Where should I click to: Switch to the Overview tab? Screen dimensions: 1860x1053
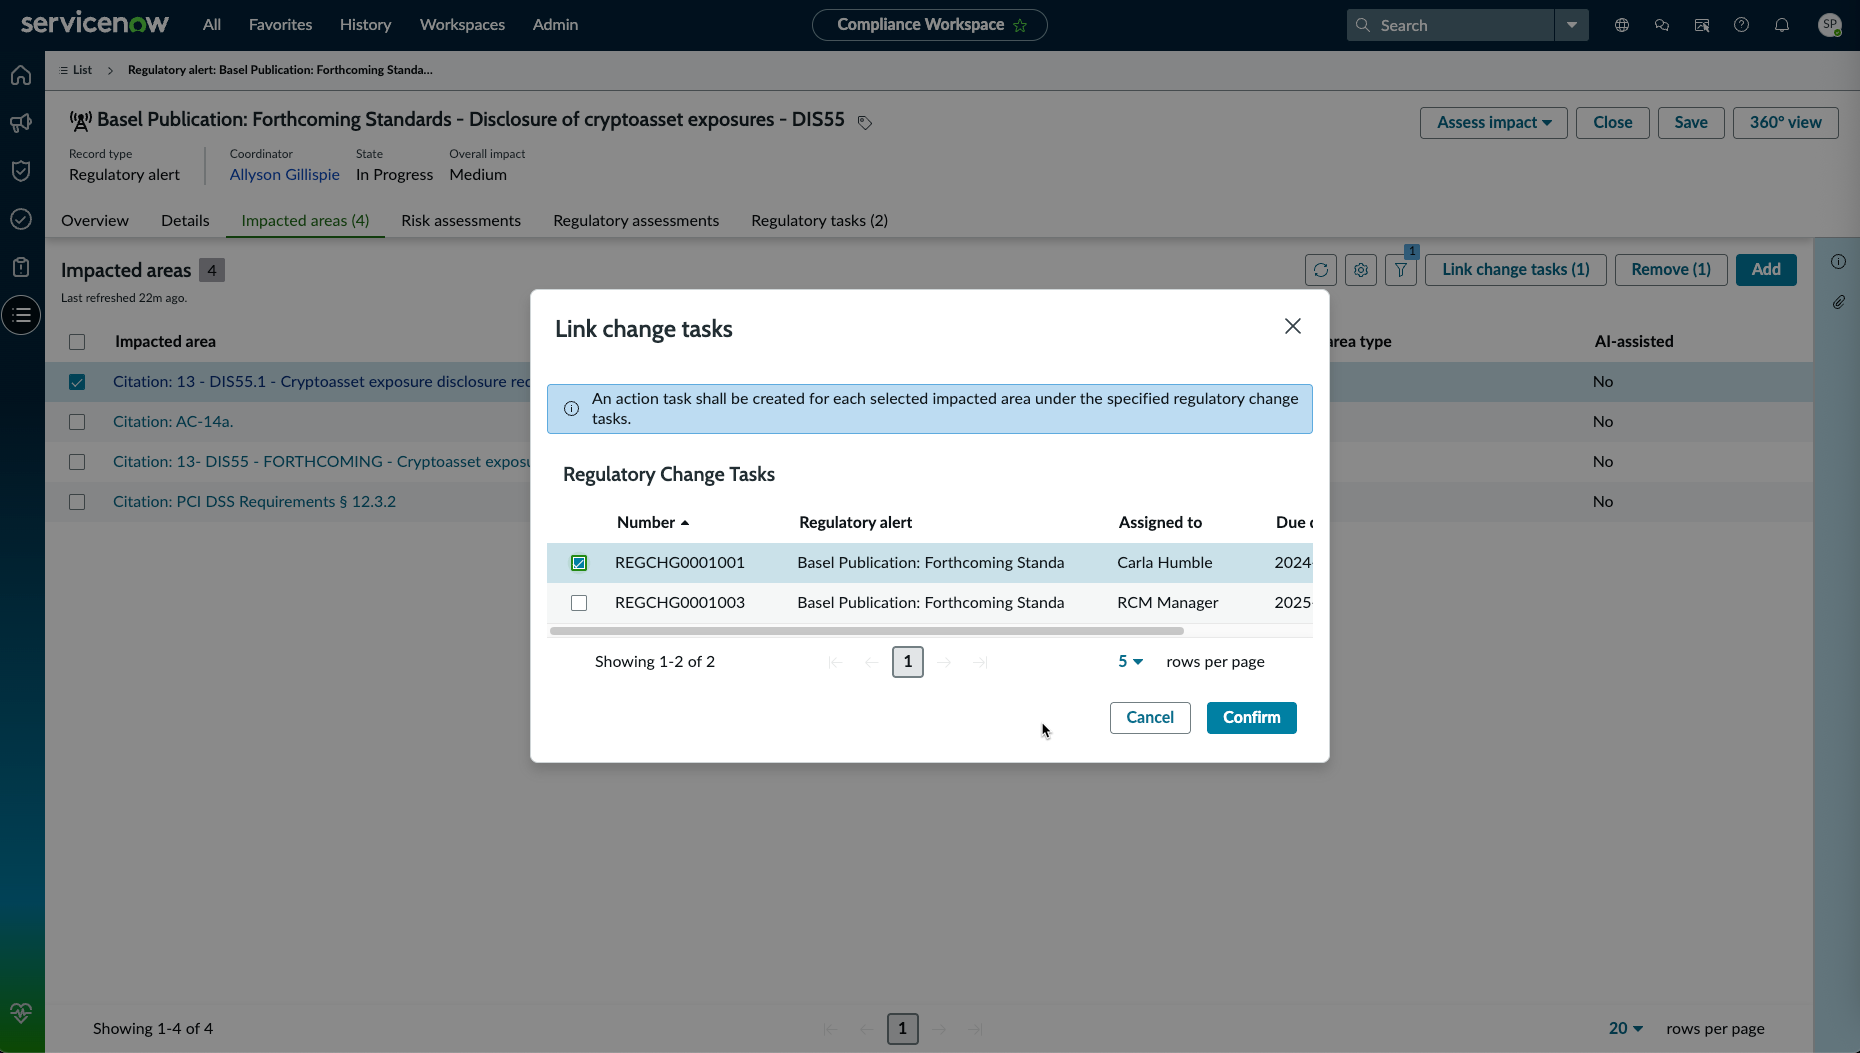[95, 221]
